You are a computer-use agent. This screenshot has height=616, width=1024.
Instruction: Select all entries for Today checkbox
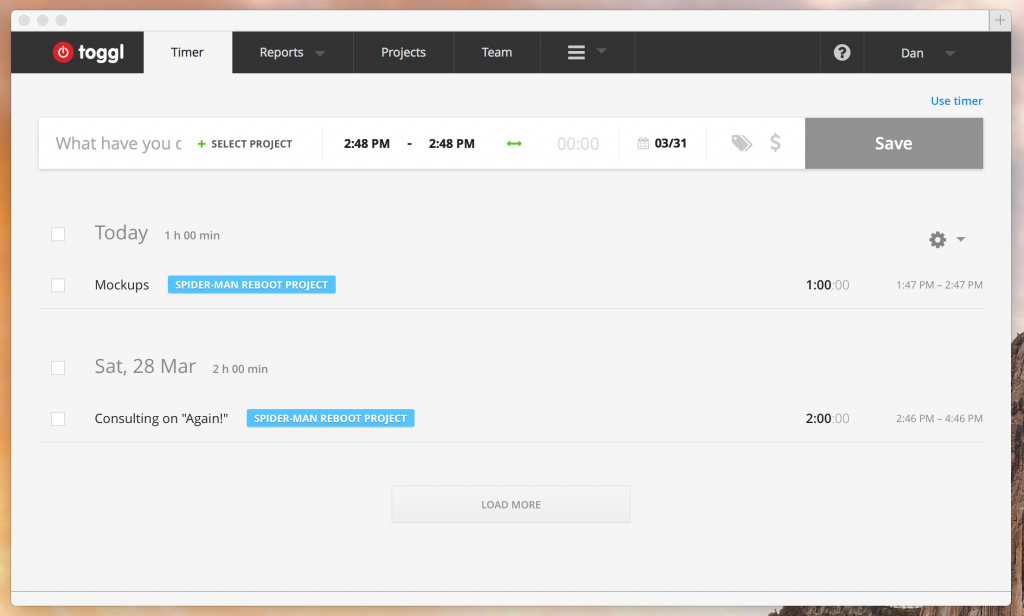coord(58,234)
